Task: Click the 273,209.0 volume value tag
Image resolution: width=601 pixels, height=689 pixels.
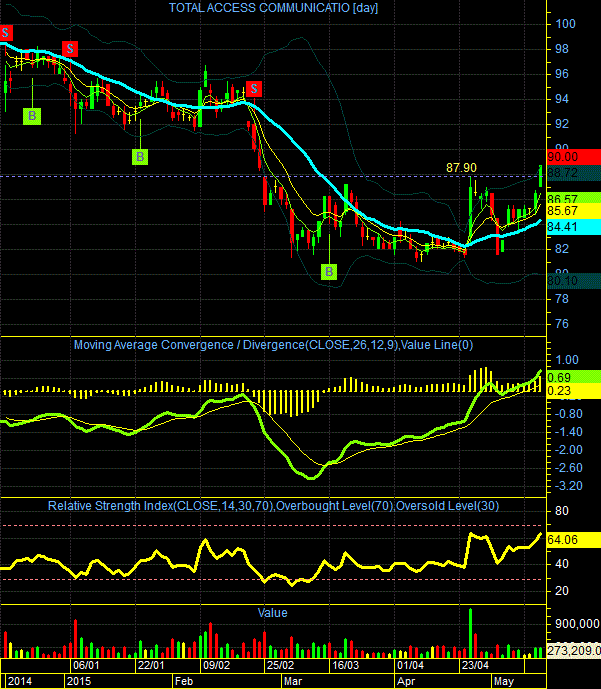Action: (x=574, y=650)
